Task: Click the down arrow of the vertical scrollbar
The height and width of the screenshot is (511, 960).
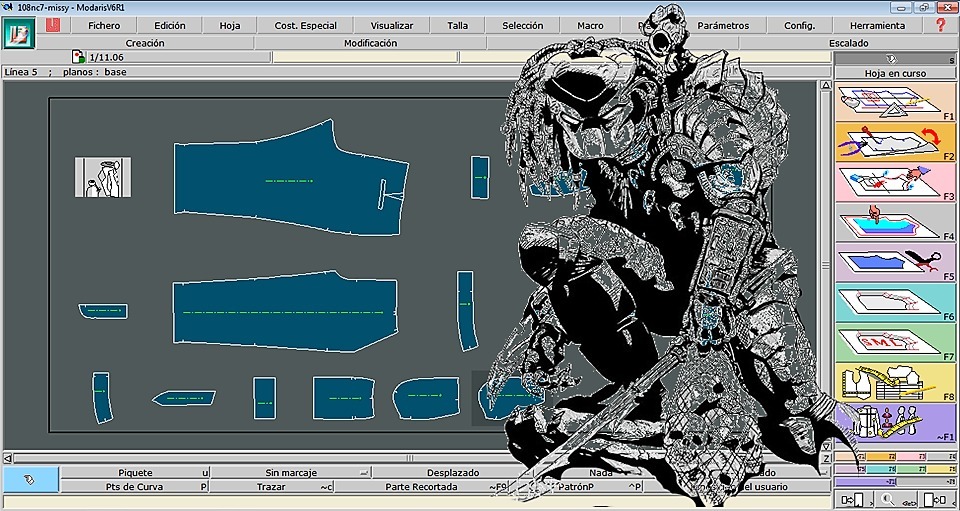Action: [x=826, y=446]
